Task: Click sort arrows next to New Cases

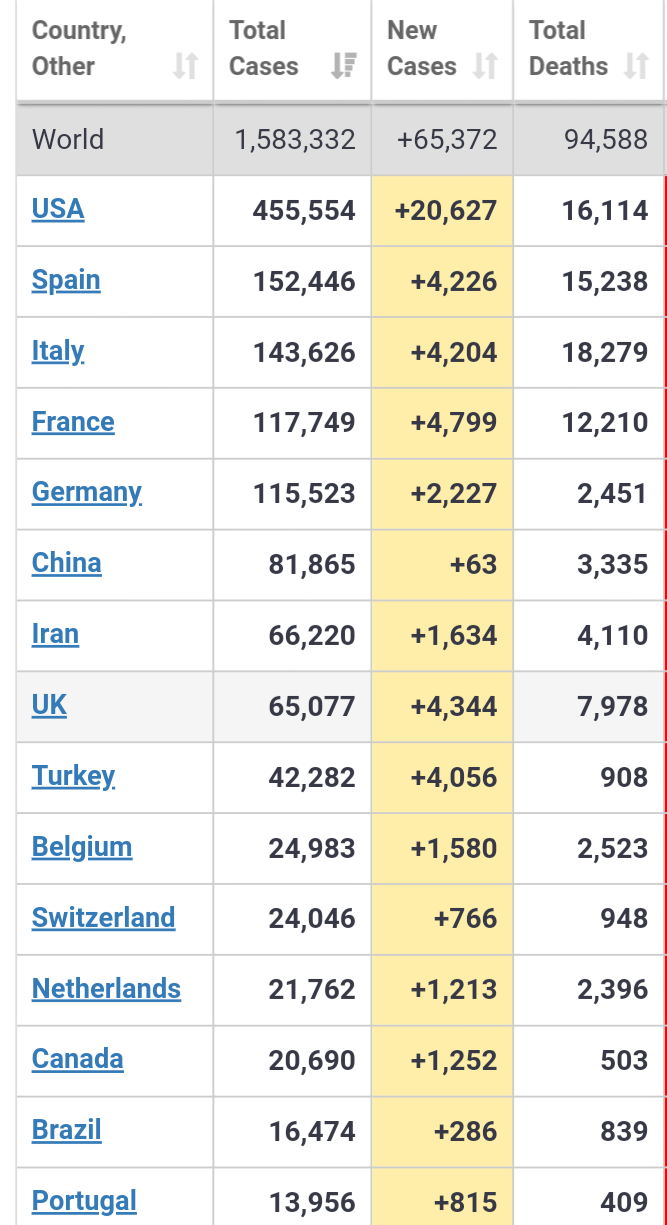Action: click(x=486, y=67)
